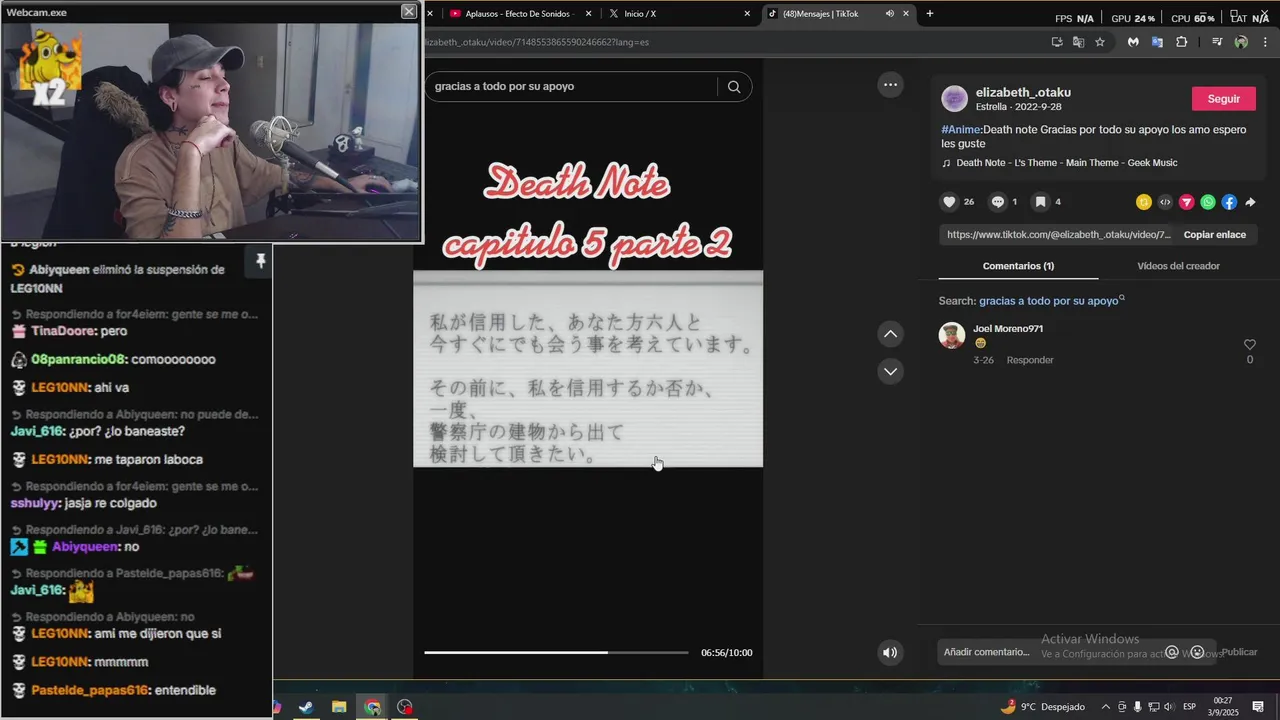Click Responder under Joel's comment
The image size is (1280, 720).
click(x=1030, y=360)
